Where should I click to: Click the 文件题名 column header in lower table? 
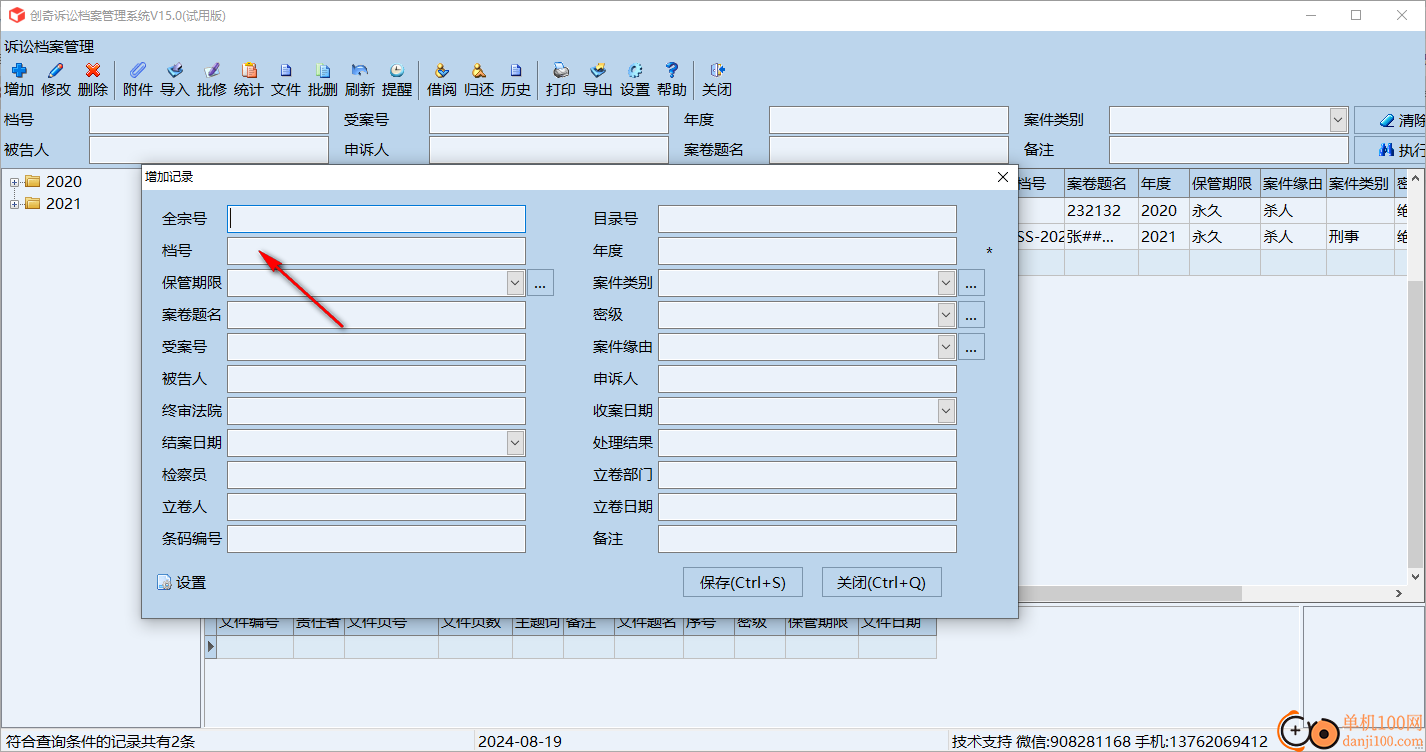(x=649, y=623)
